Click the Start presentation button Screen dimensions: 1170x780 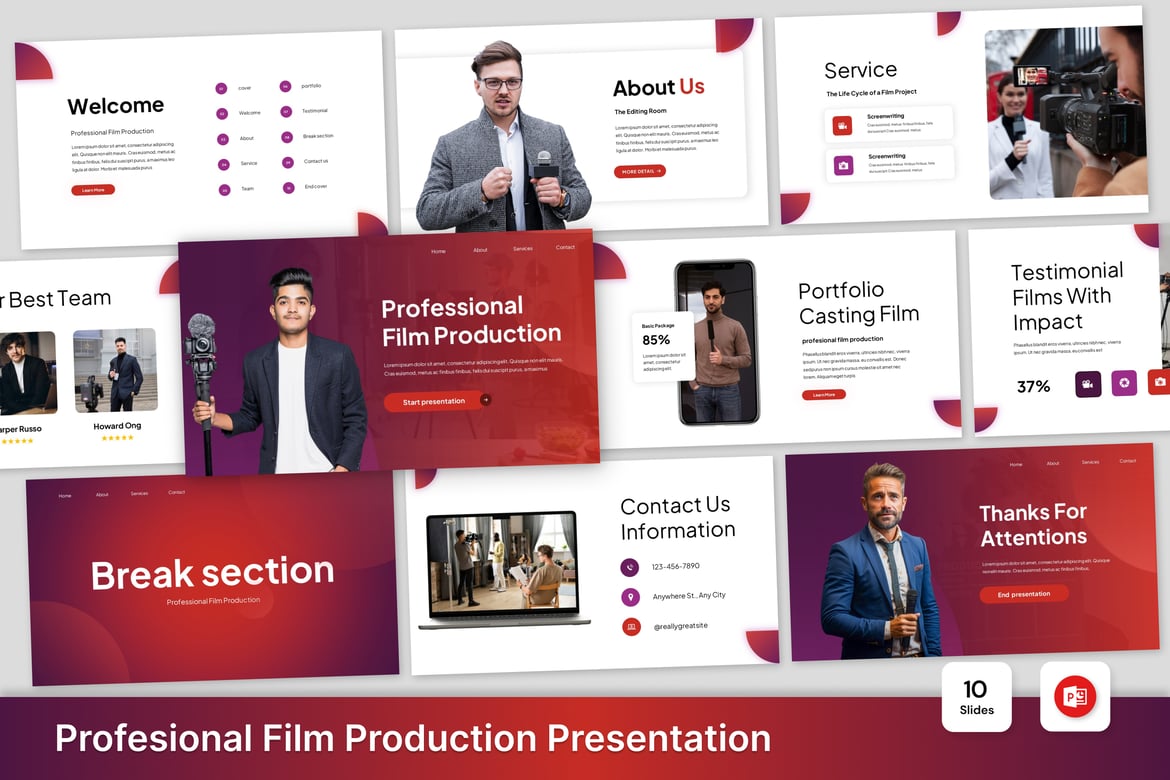tap(433, 402)
